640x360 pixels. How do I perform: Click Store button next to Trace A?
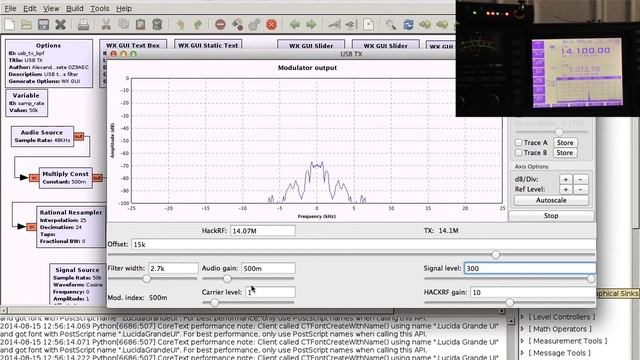[565, 142]
